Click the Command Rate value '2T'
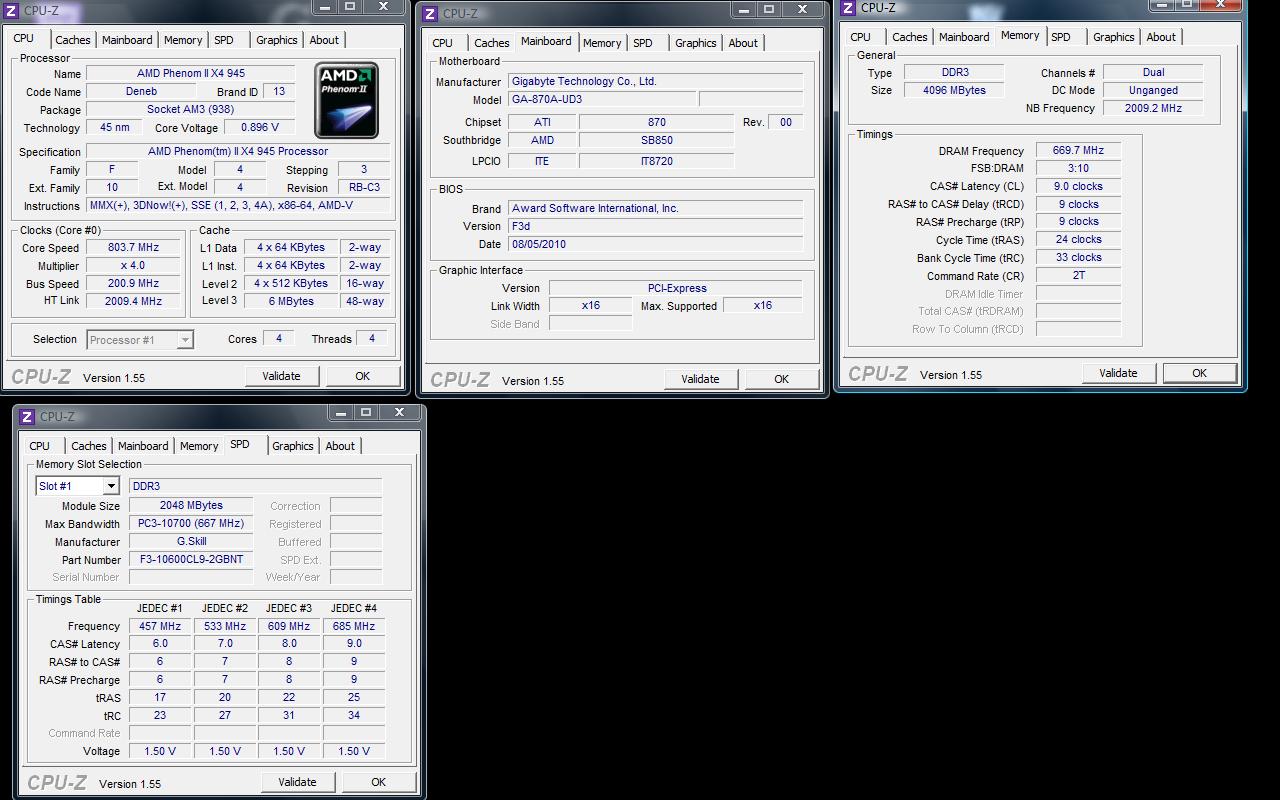This screenshot has width=1280, height=800. (1079, 276)
